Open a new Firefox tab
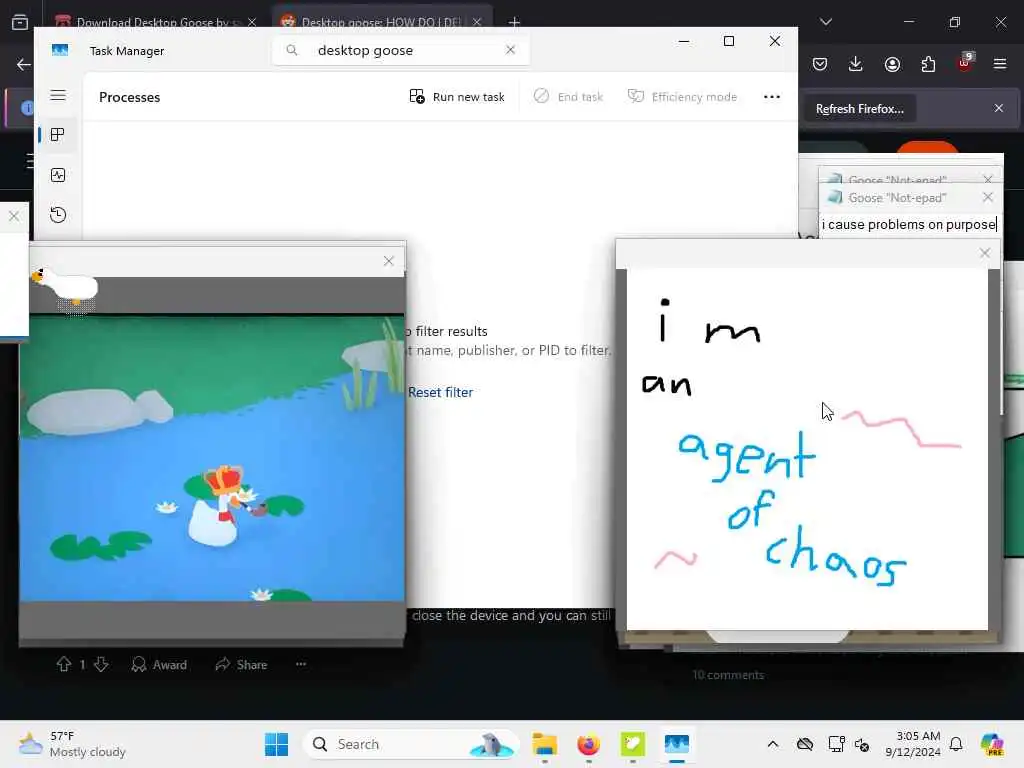Image resolution: width=1024 pixels, height=768 pixels. [x=515, y=22]
